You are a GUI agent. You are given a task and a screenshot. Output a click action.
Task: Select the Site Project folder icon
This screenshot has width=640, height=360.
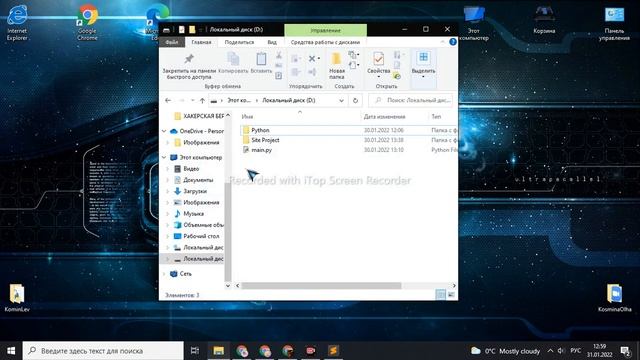point(246,140)
